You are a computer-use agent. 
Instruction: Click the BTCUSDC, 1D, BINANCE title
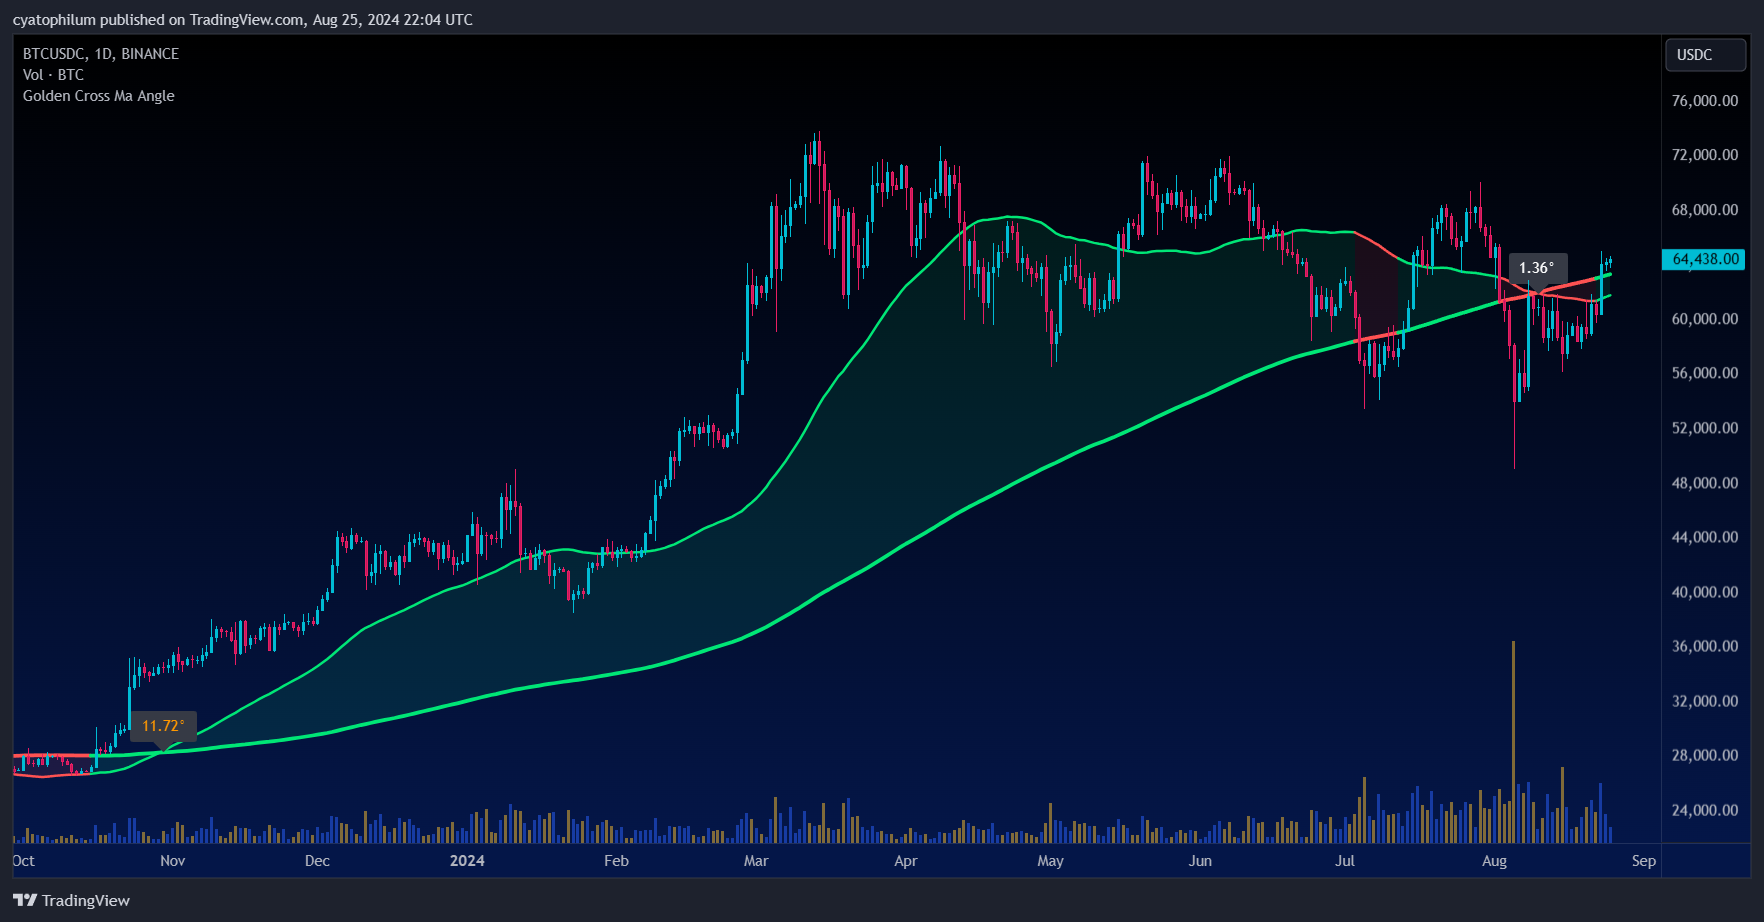[x=101, y=54]
